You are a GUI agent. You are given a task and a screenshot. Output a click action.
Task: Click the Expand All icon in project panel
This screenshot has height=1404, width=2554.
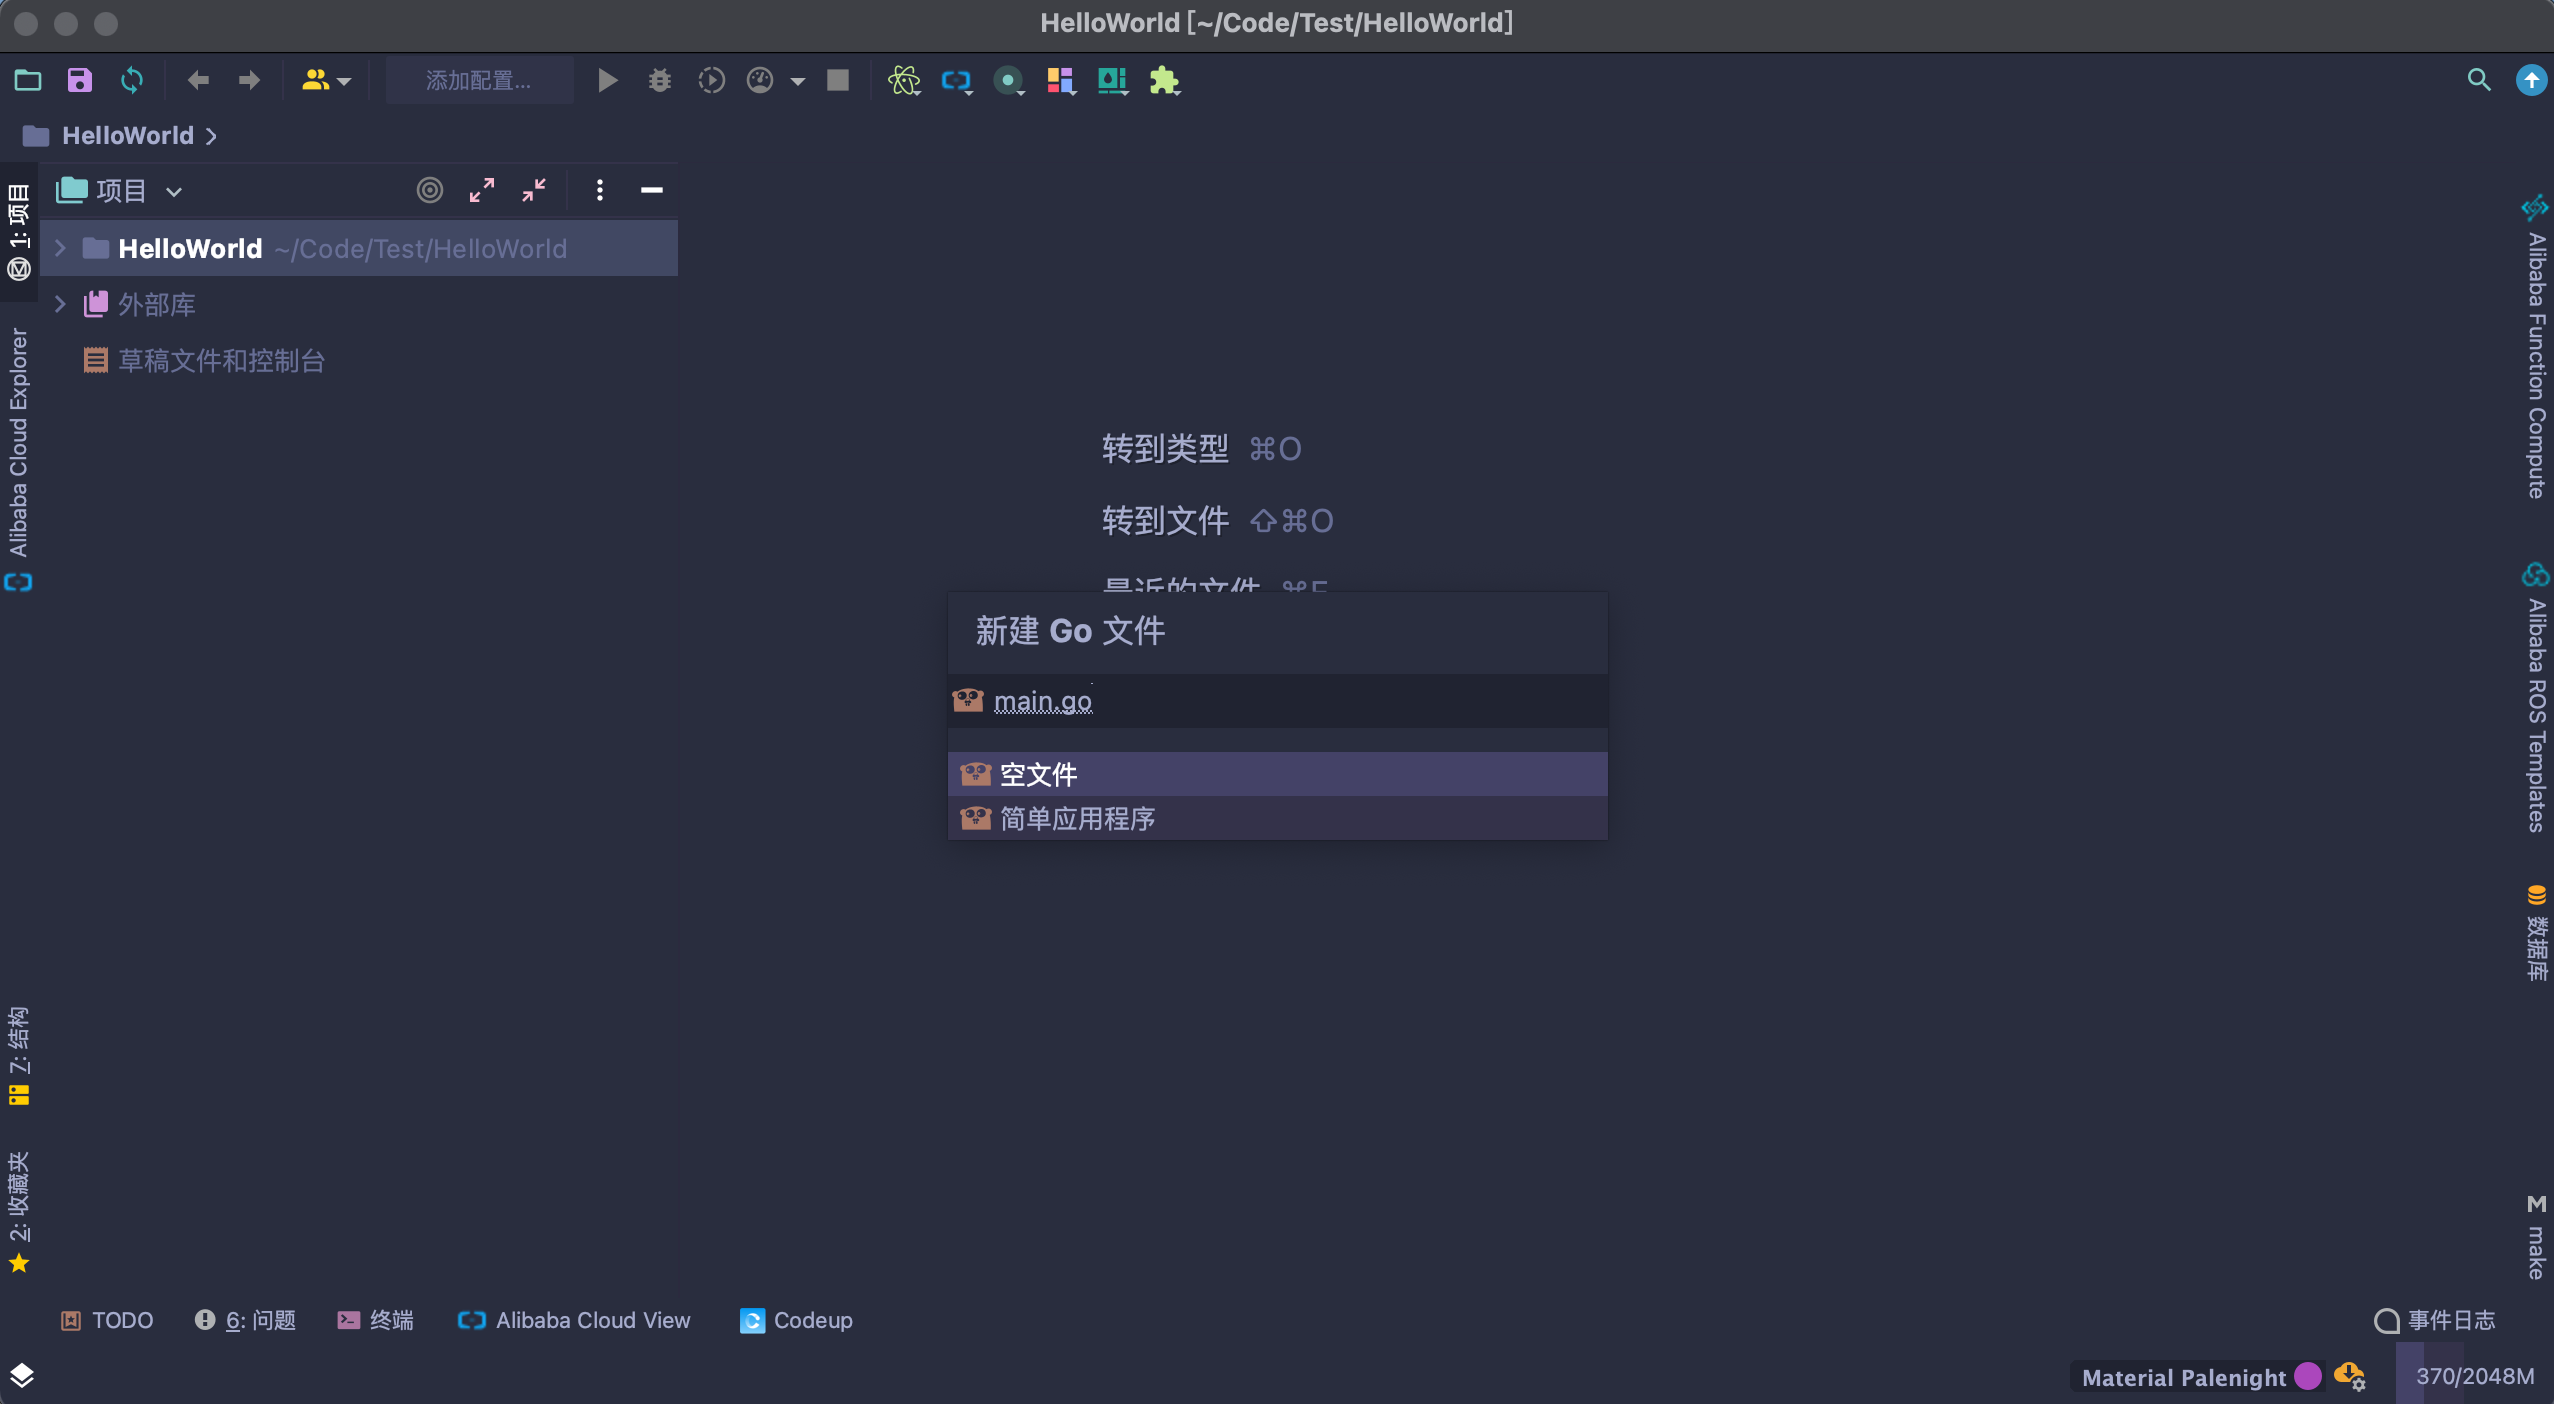coord(482,190)
